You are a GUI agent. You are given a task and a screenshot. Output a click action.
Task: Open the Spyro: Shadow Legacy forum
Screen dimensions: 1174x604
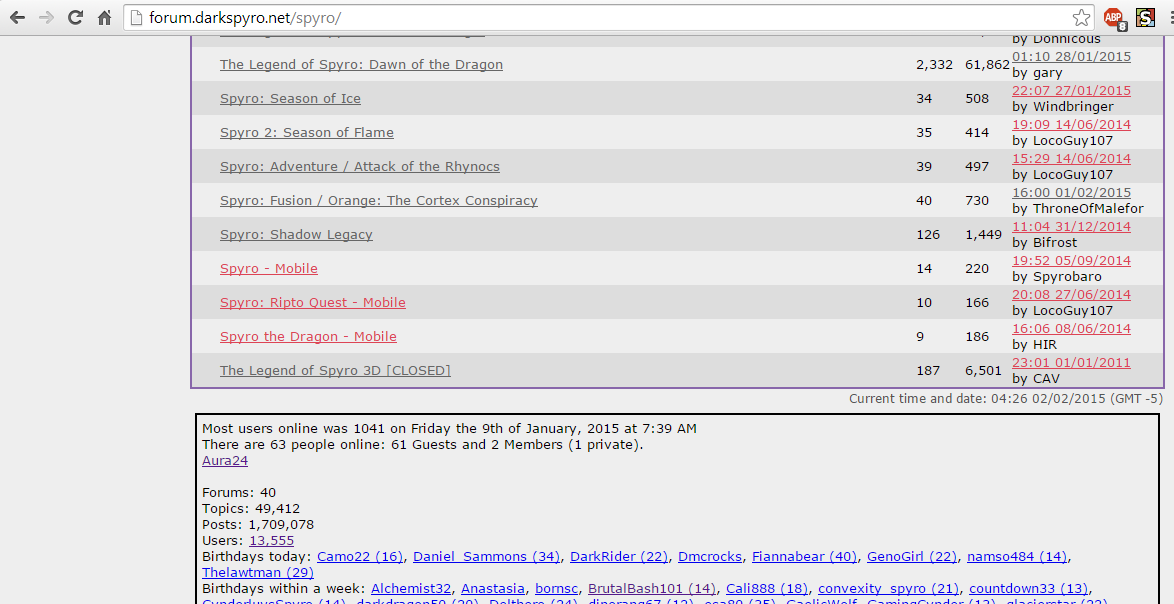click(296, 235)
